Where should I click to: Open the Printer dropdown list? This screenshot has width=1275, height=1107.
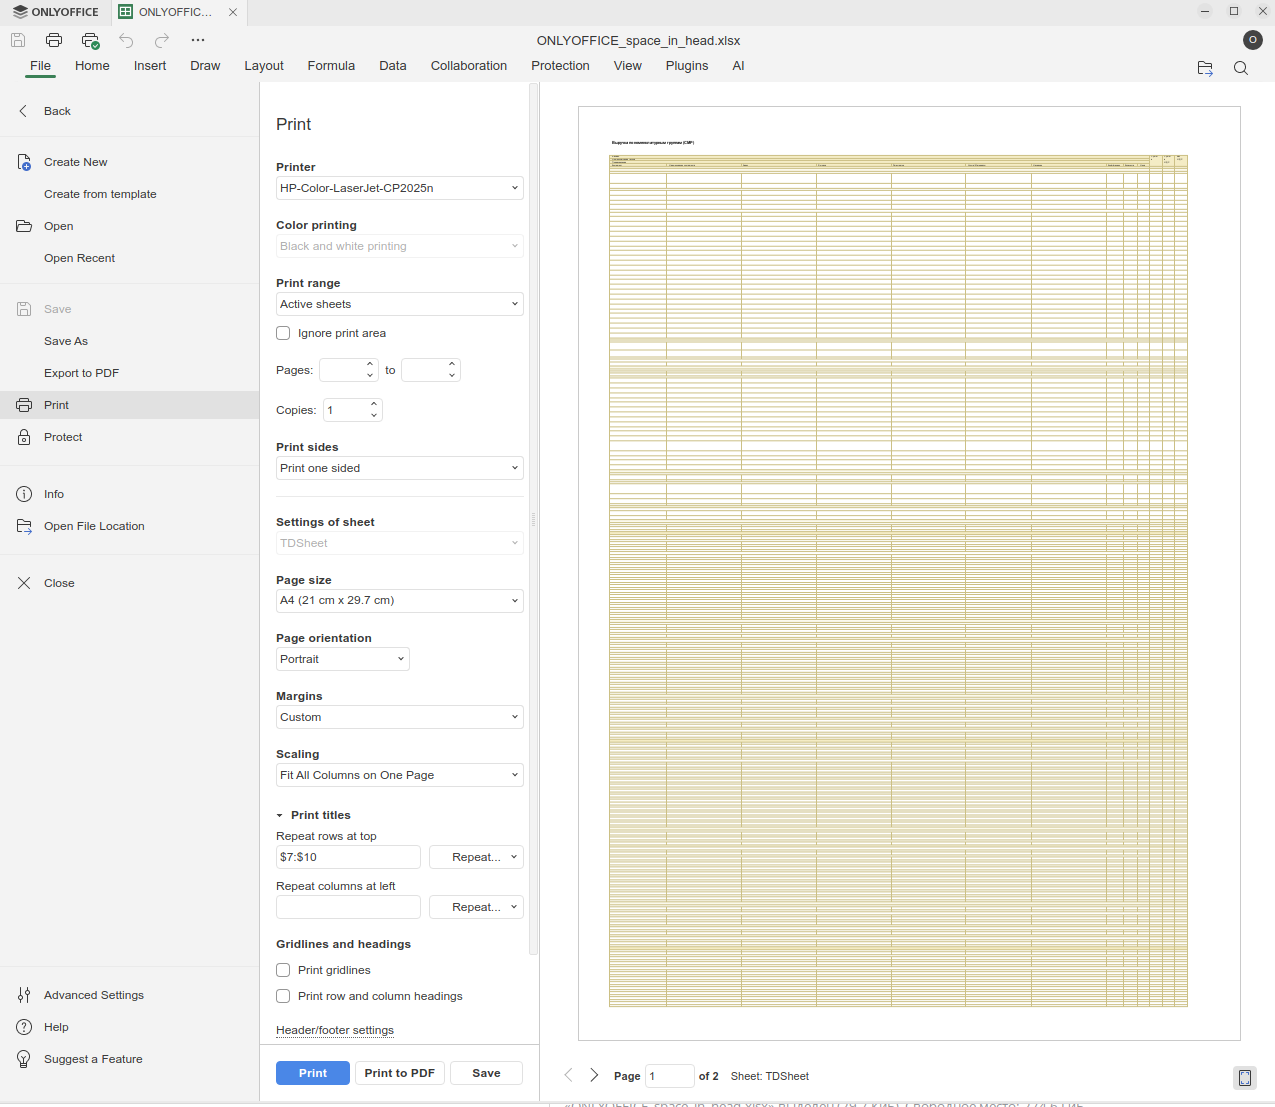click(399, 188)
